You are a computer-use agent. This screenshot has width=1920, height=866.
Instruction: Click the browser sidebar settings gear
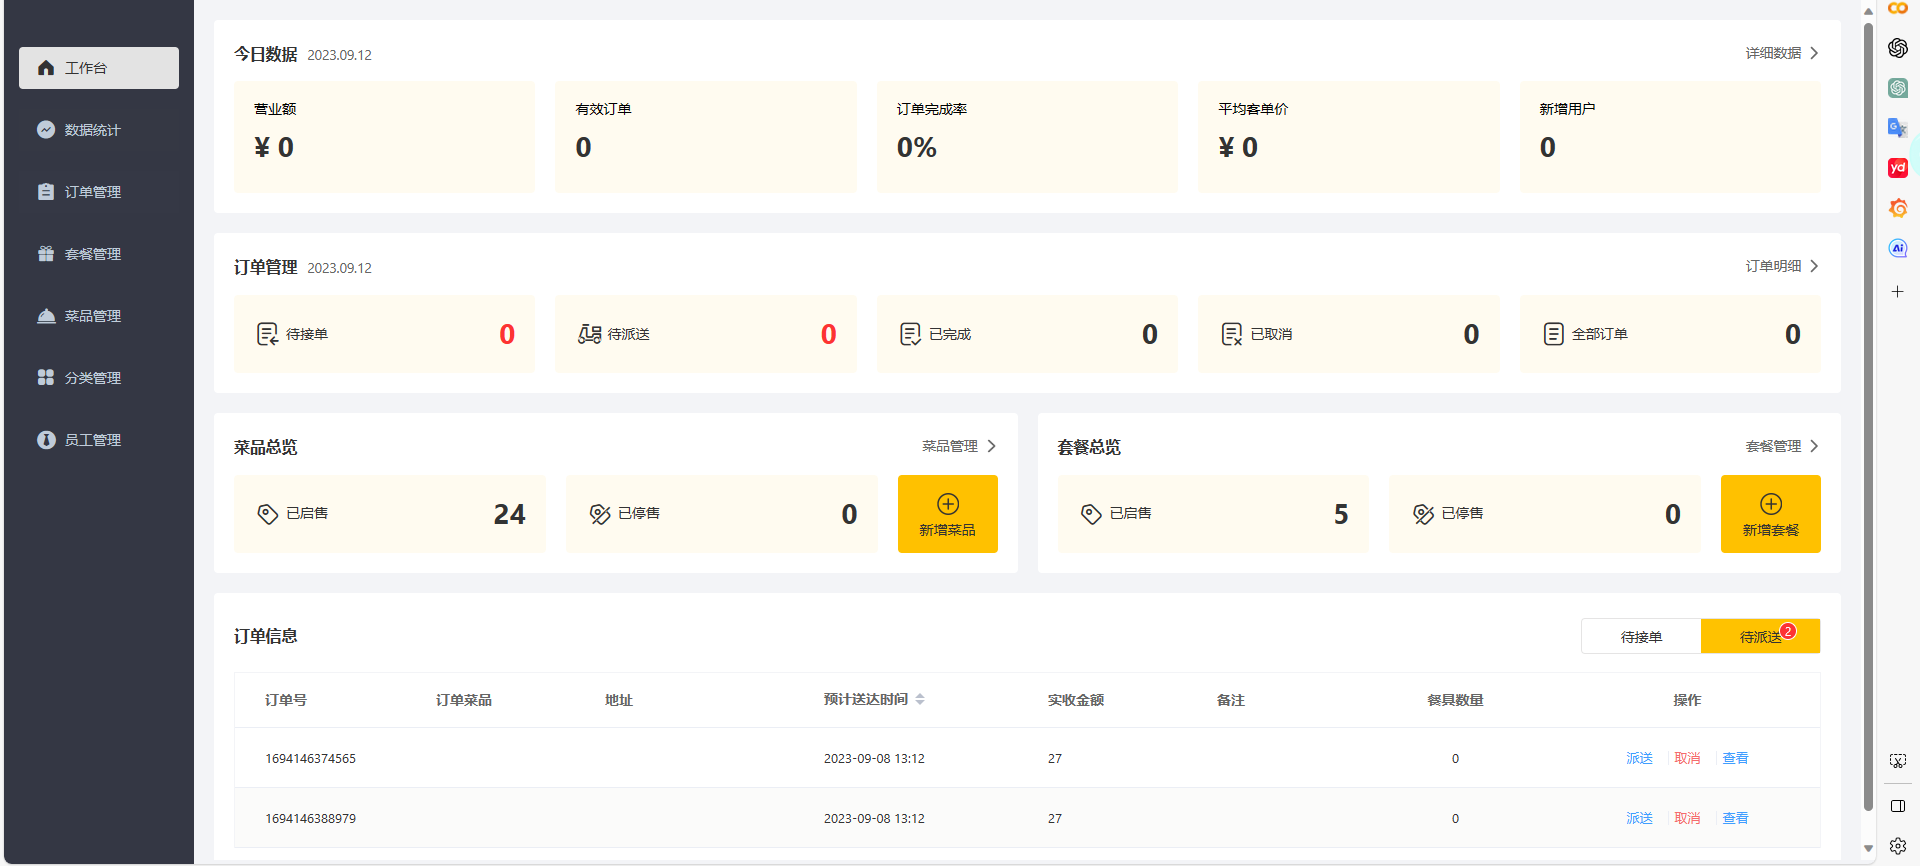(1897, 846)
